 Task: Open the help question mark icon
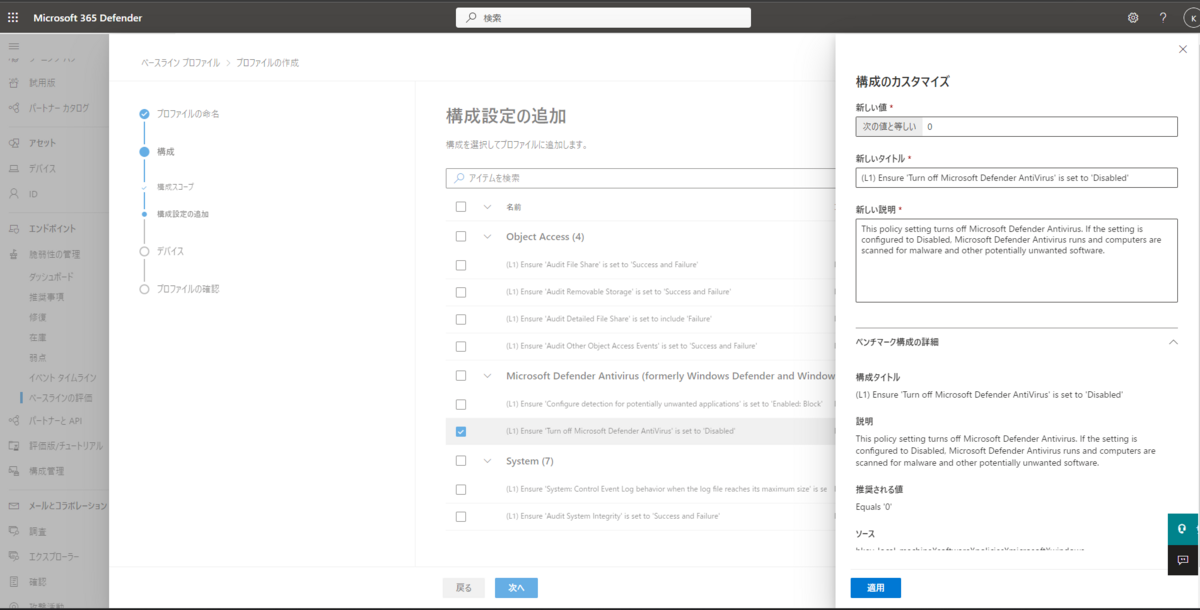1163,18
